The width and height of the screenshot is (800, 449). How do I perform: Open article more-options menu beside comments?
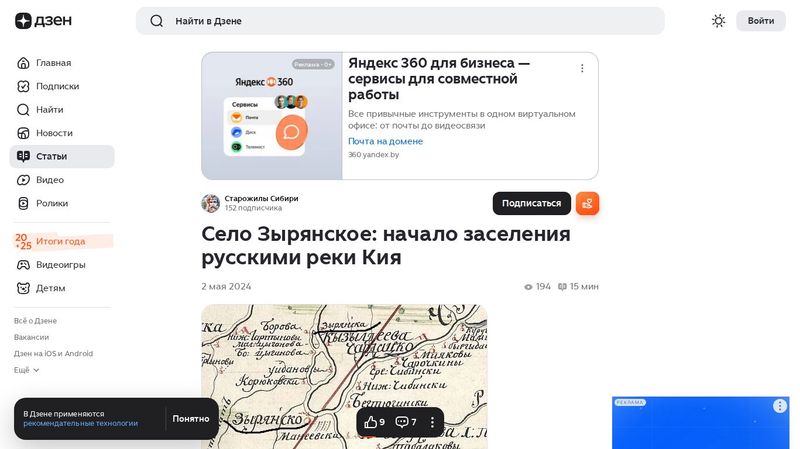point(432,422)
